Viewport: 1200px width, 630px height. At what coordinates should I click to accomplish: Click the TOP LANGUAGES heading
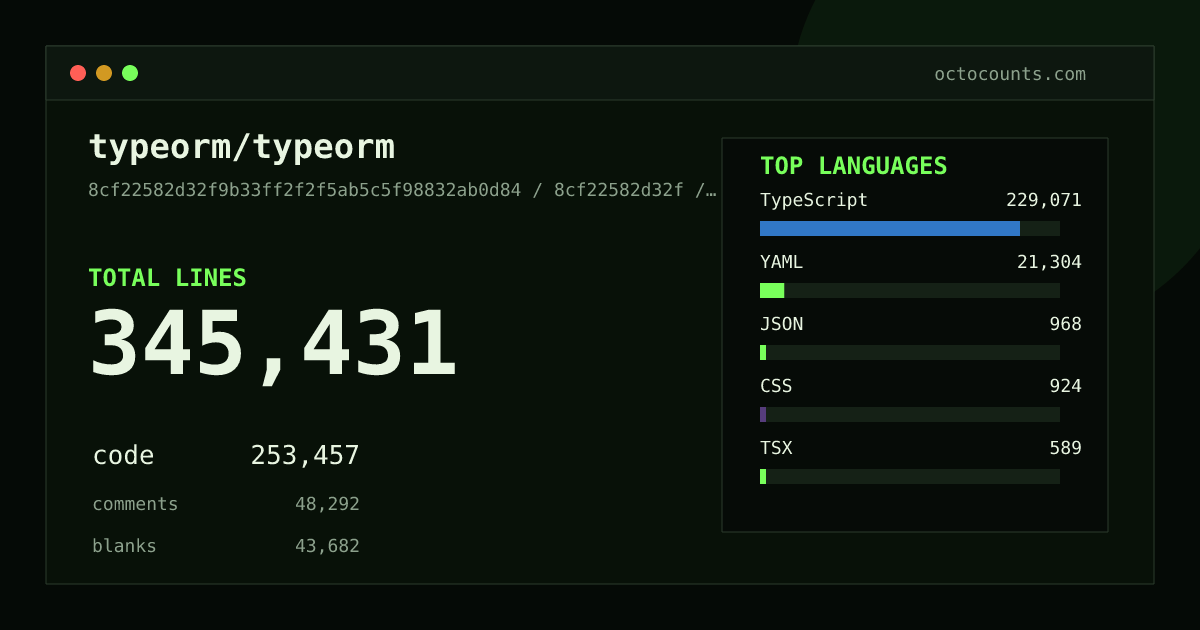pyautogui.click(x=854, y=166)
